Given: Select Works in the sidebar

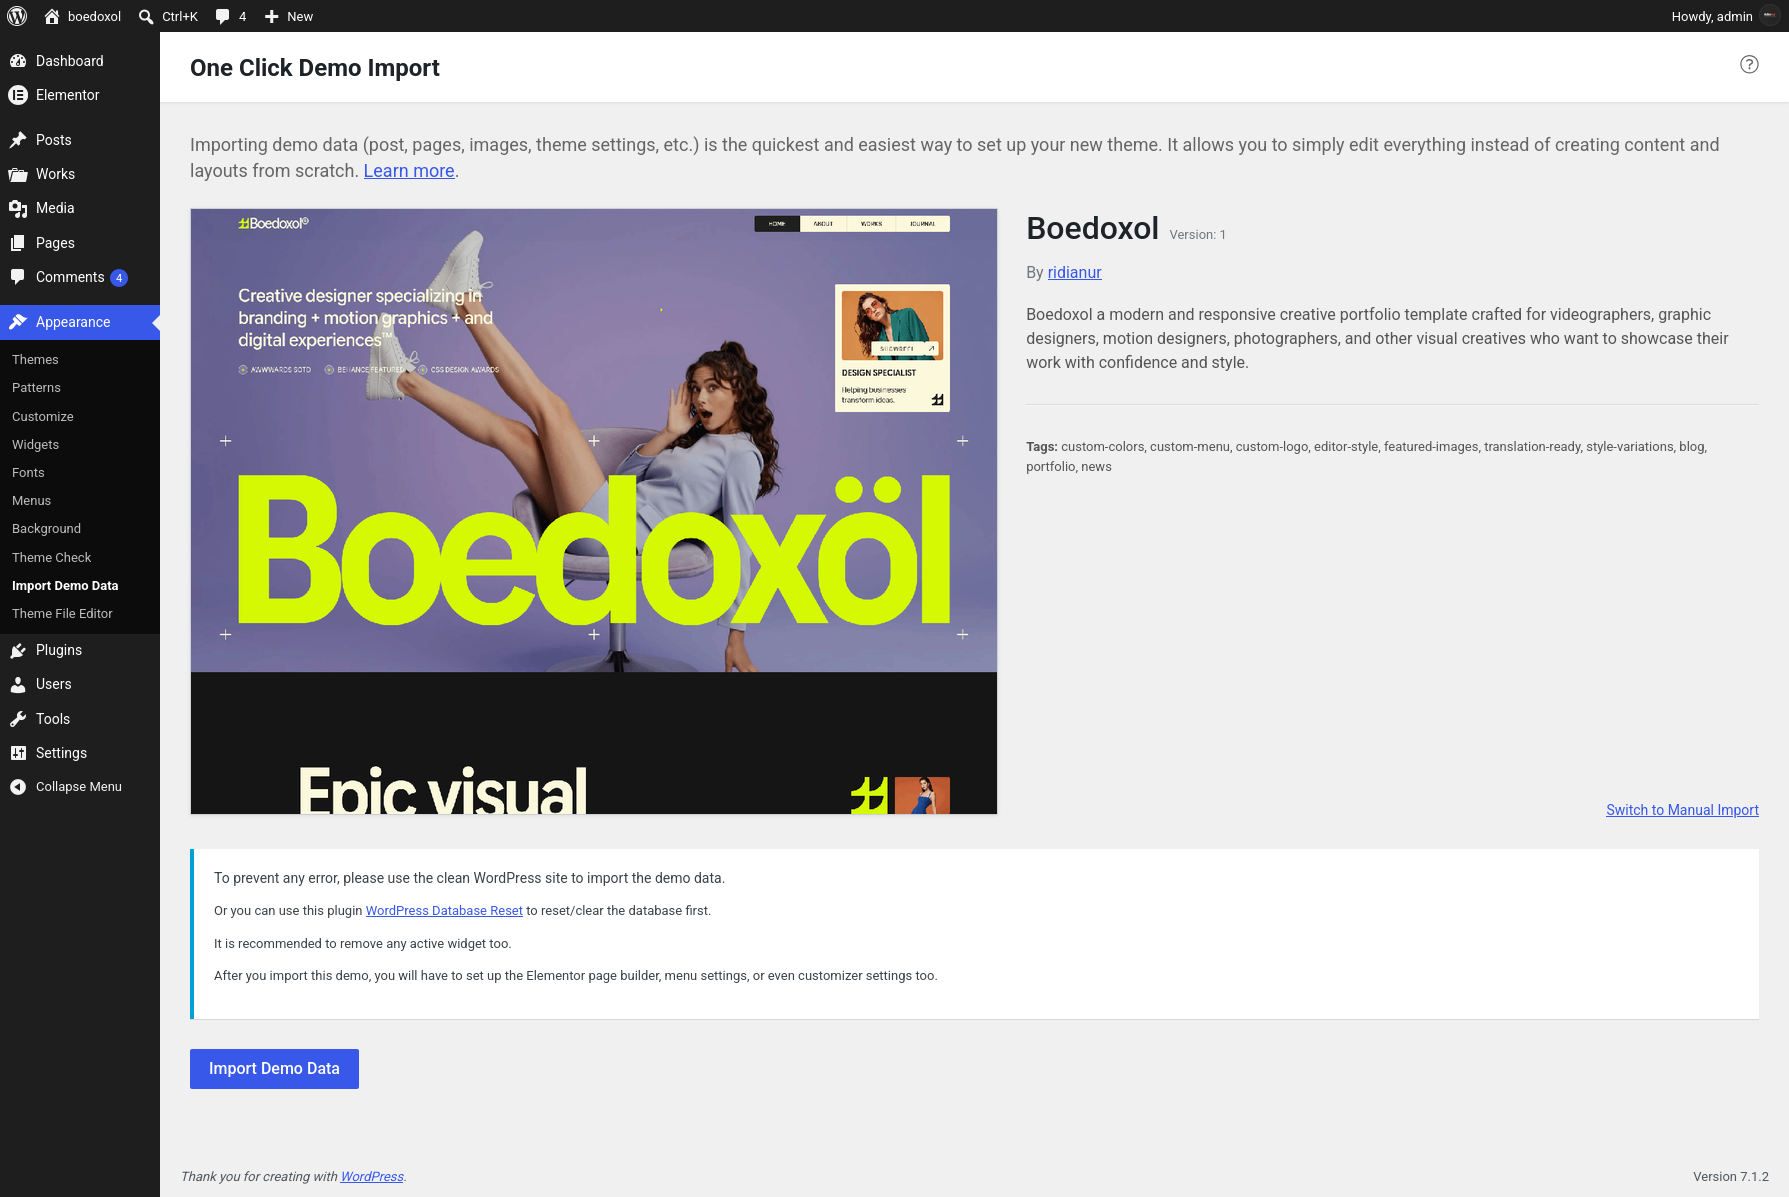Looking at the screenshot, I should [80, 174].
